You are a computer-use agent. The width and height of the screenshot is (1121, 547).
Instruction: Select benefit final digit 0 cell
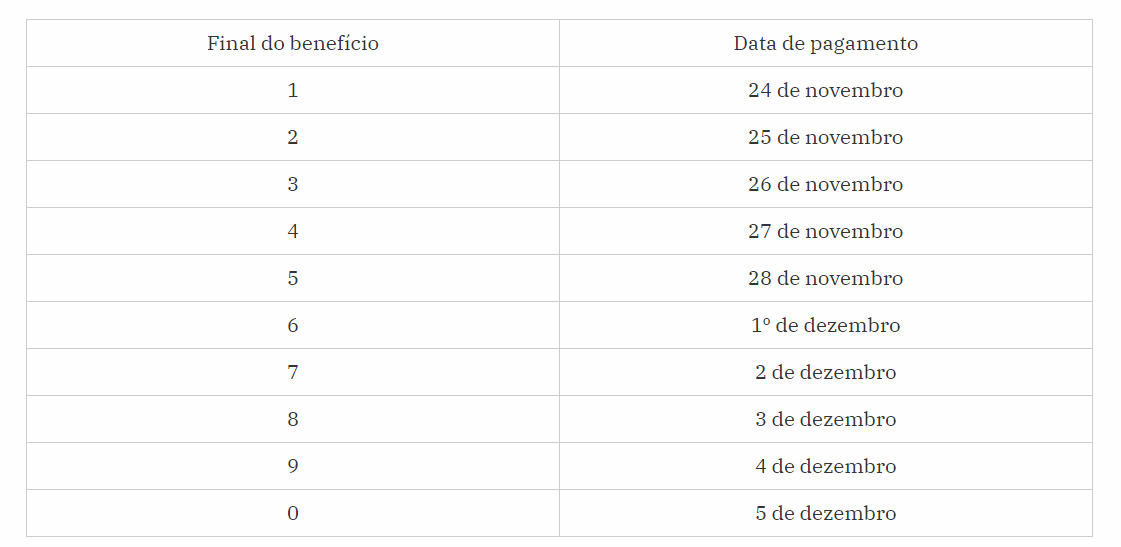pos(292,513)
